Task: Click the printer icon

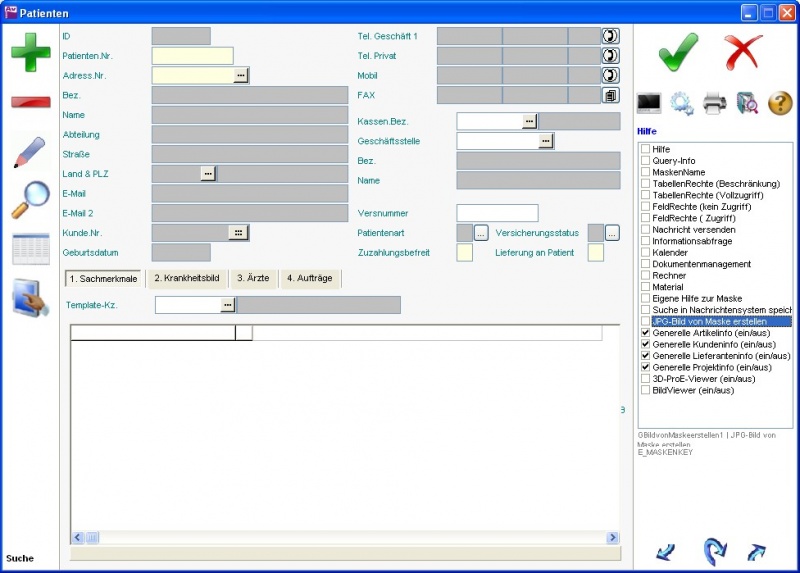Action: point(714,102)
